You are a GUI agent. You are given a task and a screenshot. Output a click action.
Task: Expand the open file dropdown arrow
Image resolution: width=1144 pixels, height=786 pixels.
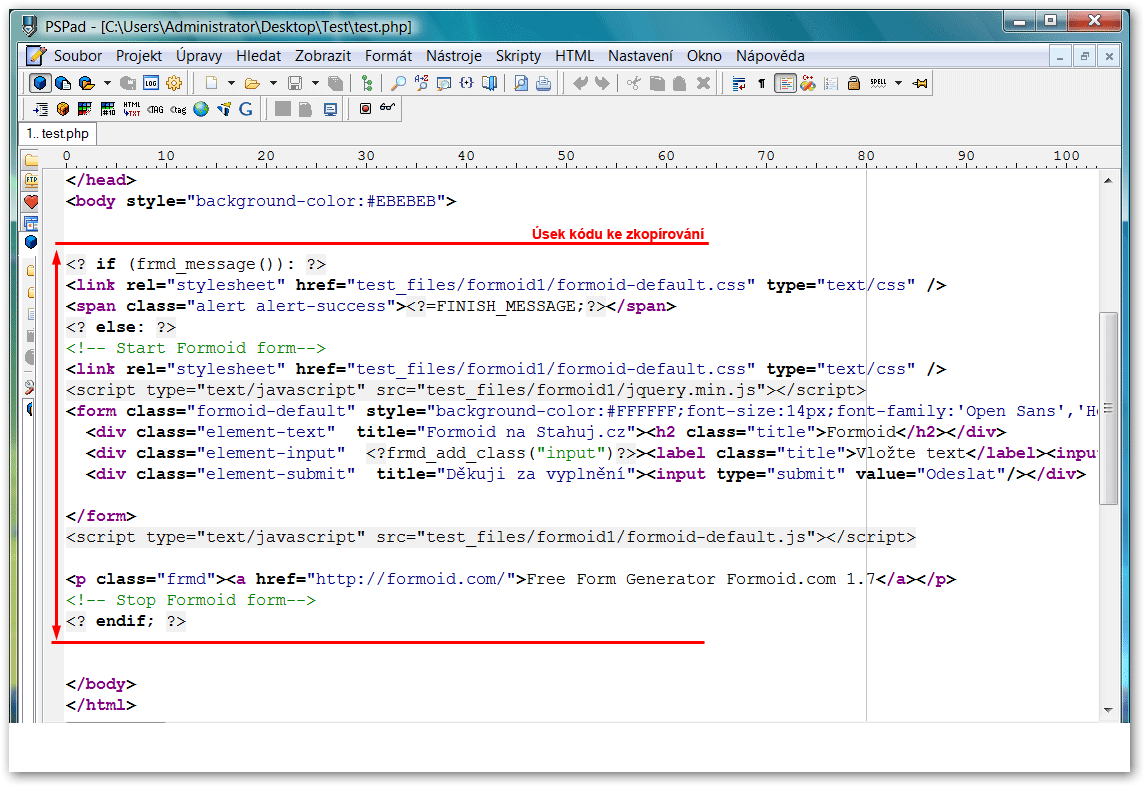[274, 83]
